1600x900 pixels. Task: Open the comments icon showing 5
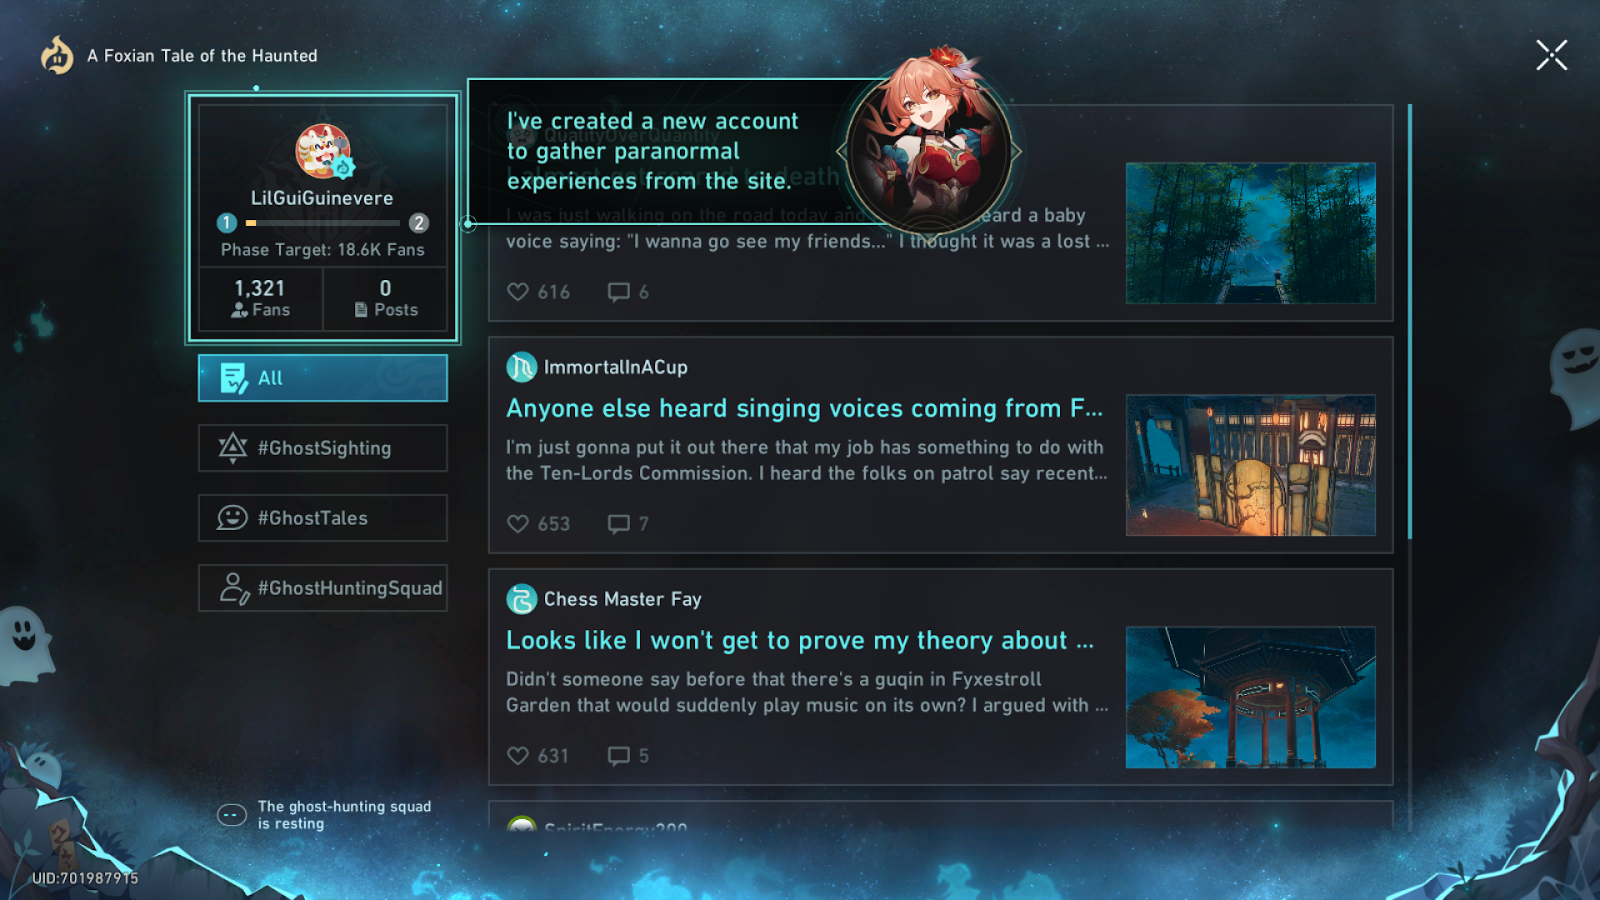click(619, 756)
